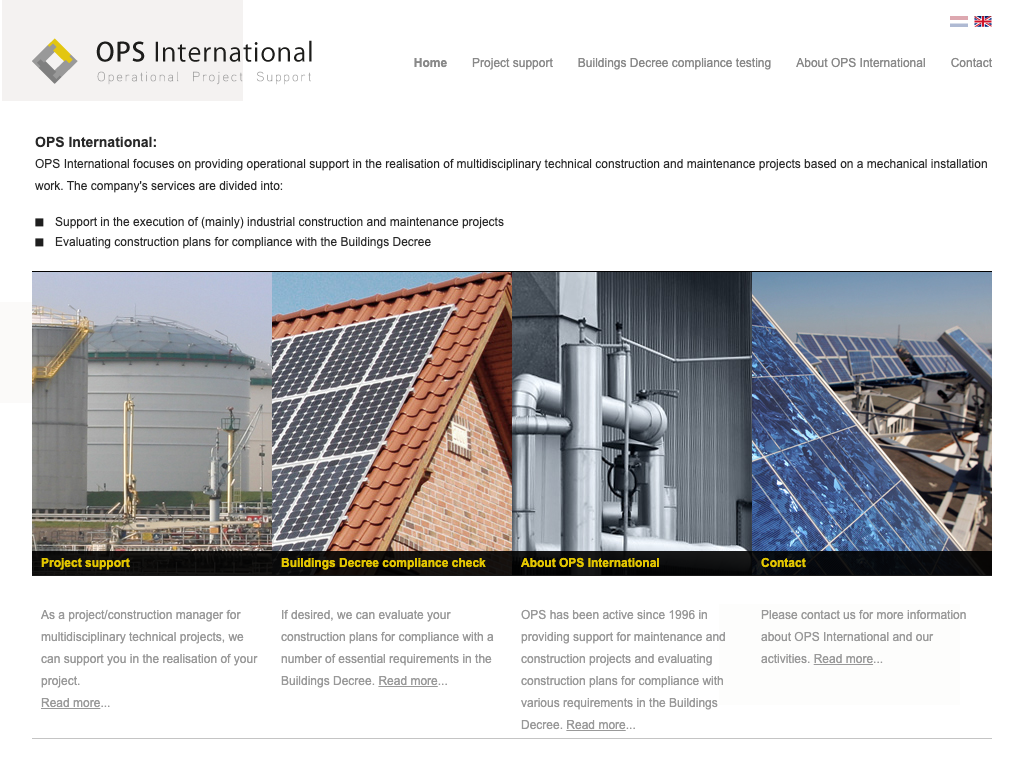Follow Read more under Buildings Decree text
This screenshot has width=1024, height=768.
click(x=408, y=681)
